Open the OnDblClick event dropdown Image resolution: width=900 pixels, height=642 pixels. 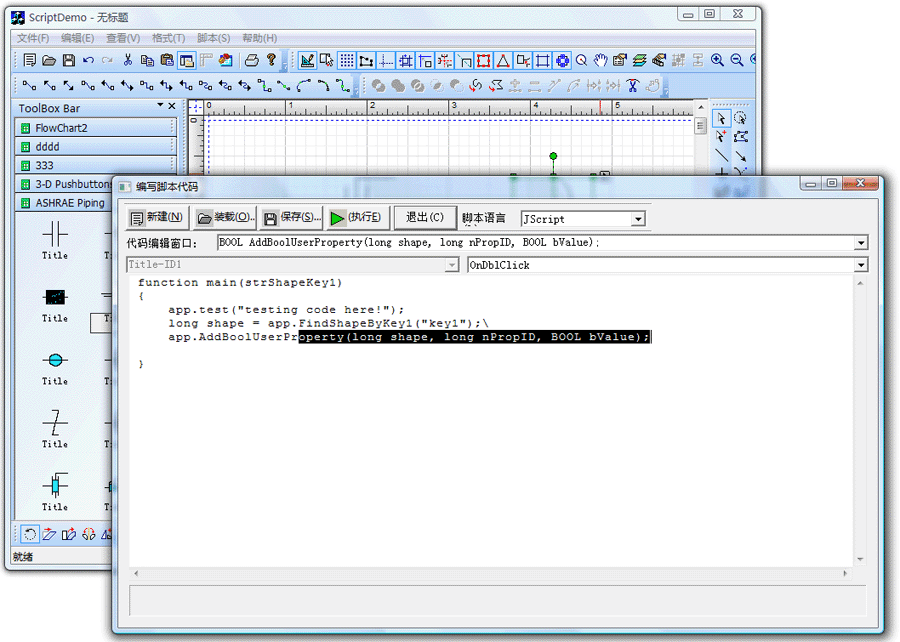click(861, 265)
